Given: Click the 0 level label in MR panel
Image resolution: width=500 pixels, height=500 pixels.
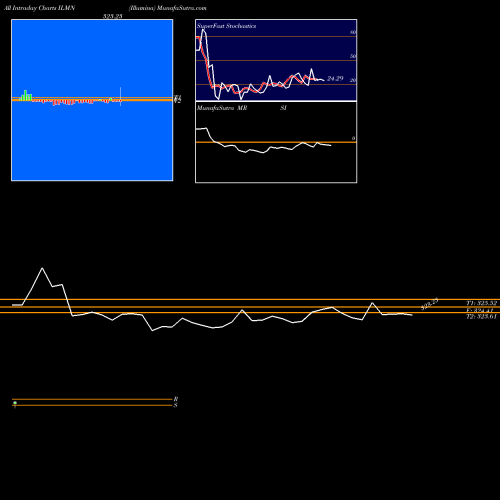Looking at the screenshot, I should 353,138.
